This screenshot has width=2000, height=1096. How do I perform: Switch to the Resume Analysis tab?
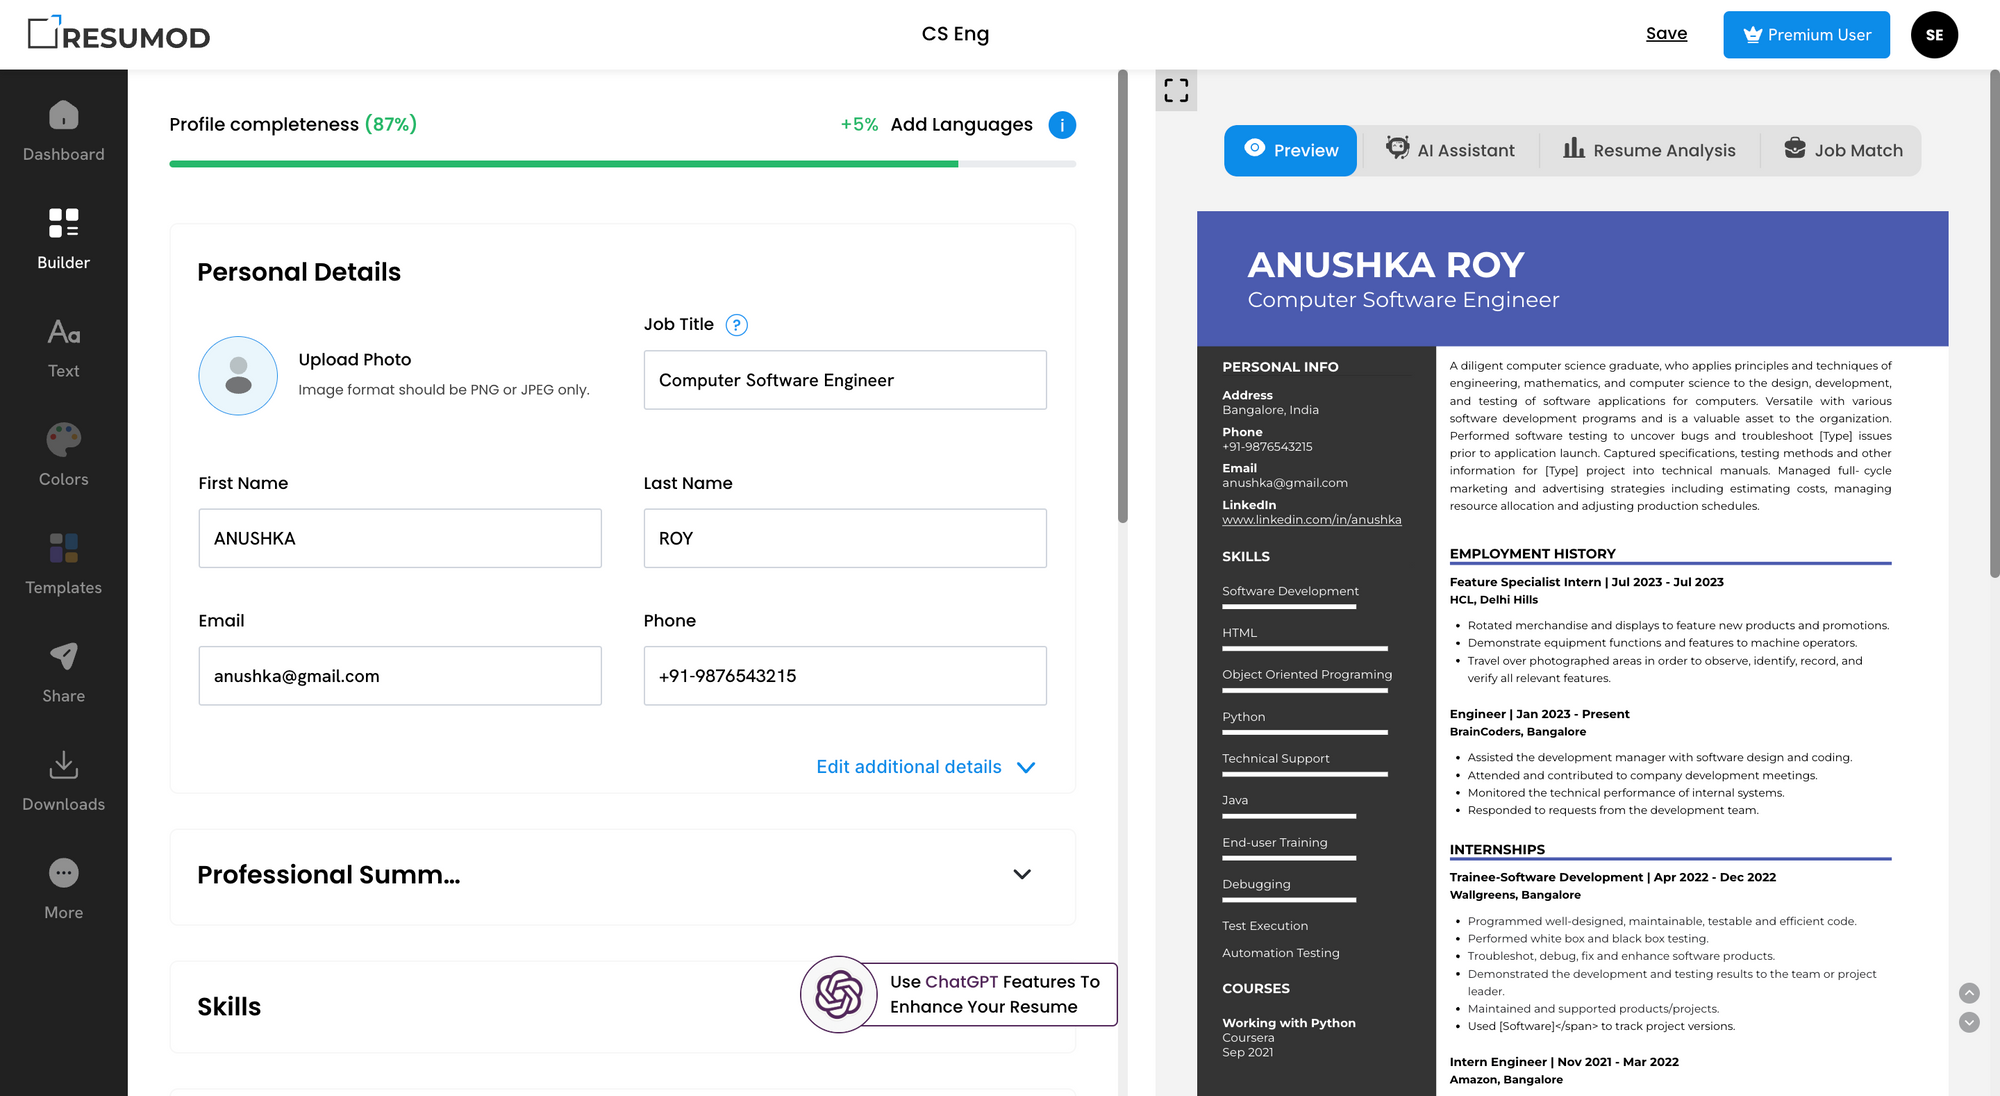pos(1649,150)
